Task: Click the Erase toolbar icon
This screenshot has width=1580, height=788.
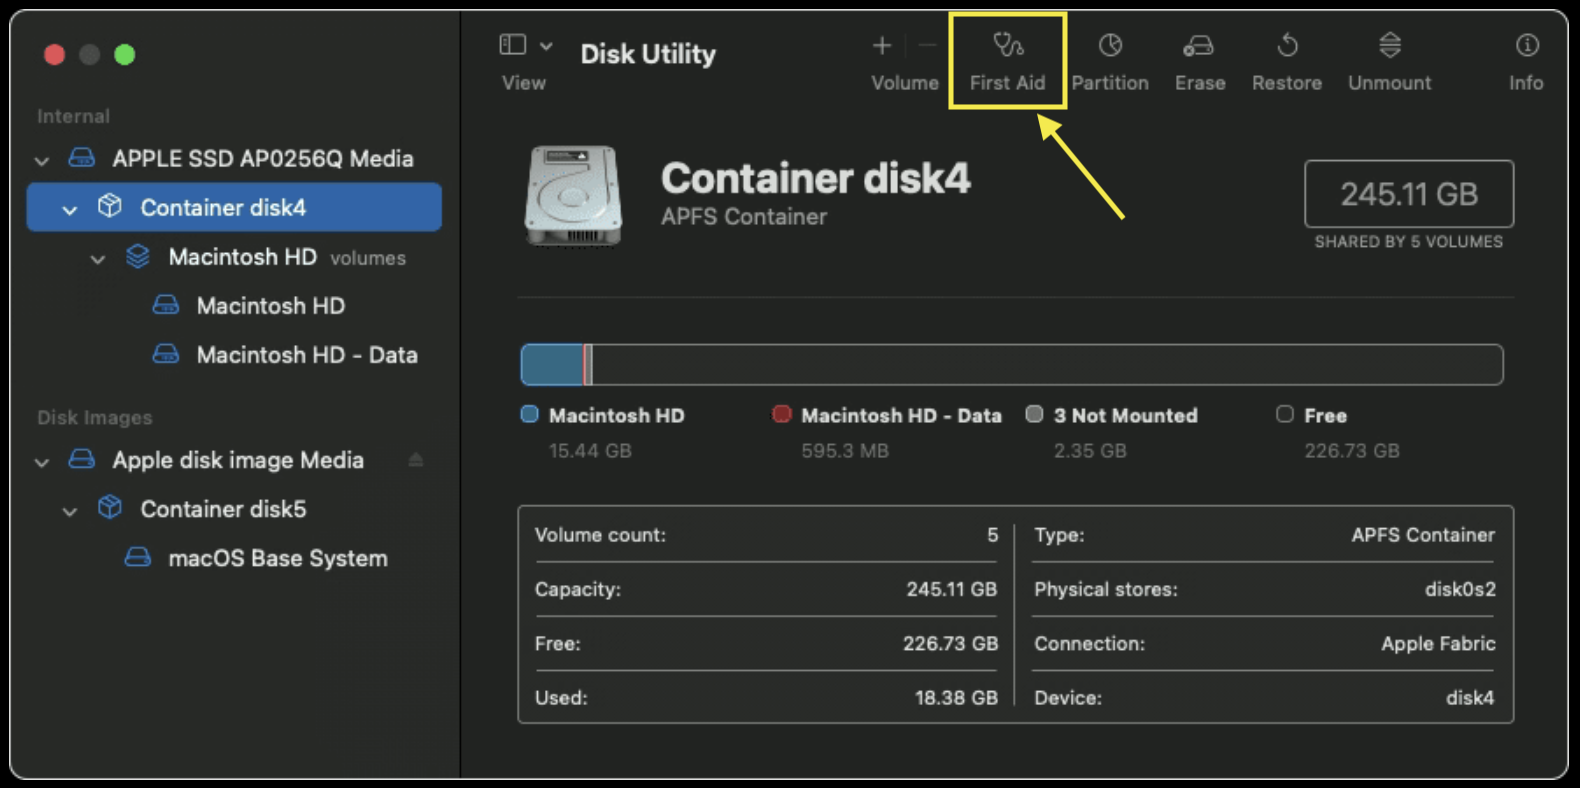Action: pyautogui.click(x=1198, y=47)
